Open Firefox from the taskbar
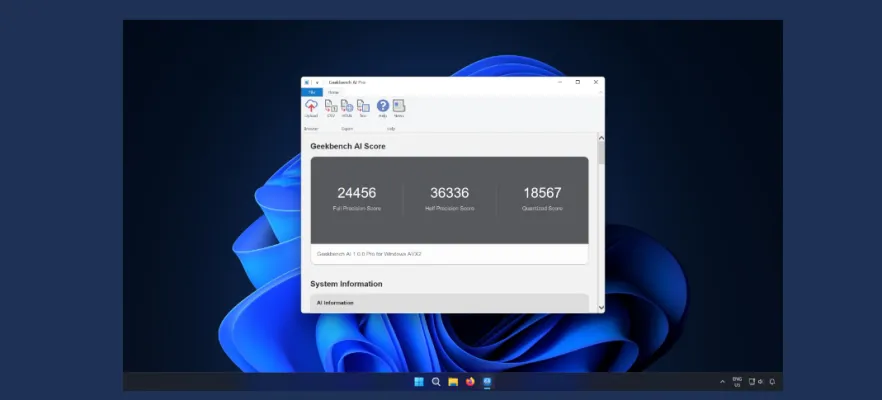 [x=470, y=382]
